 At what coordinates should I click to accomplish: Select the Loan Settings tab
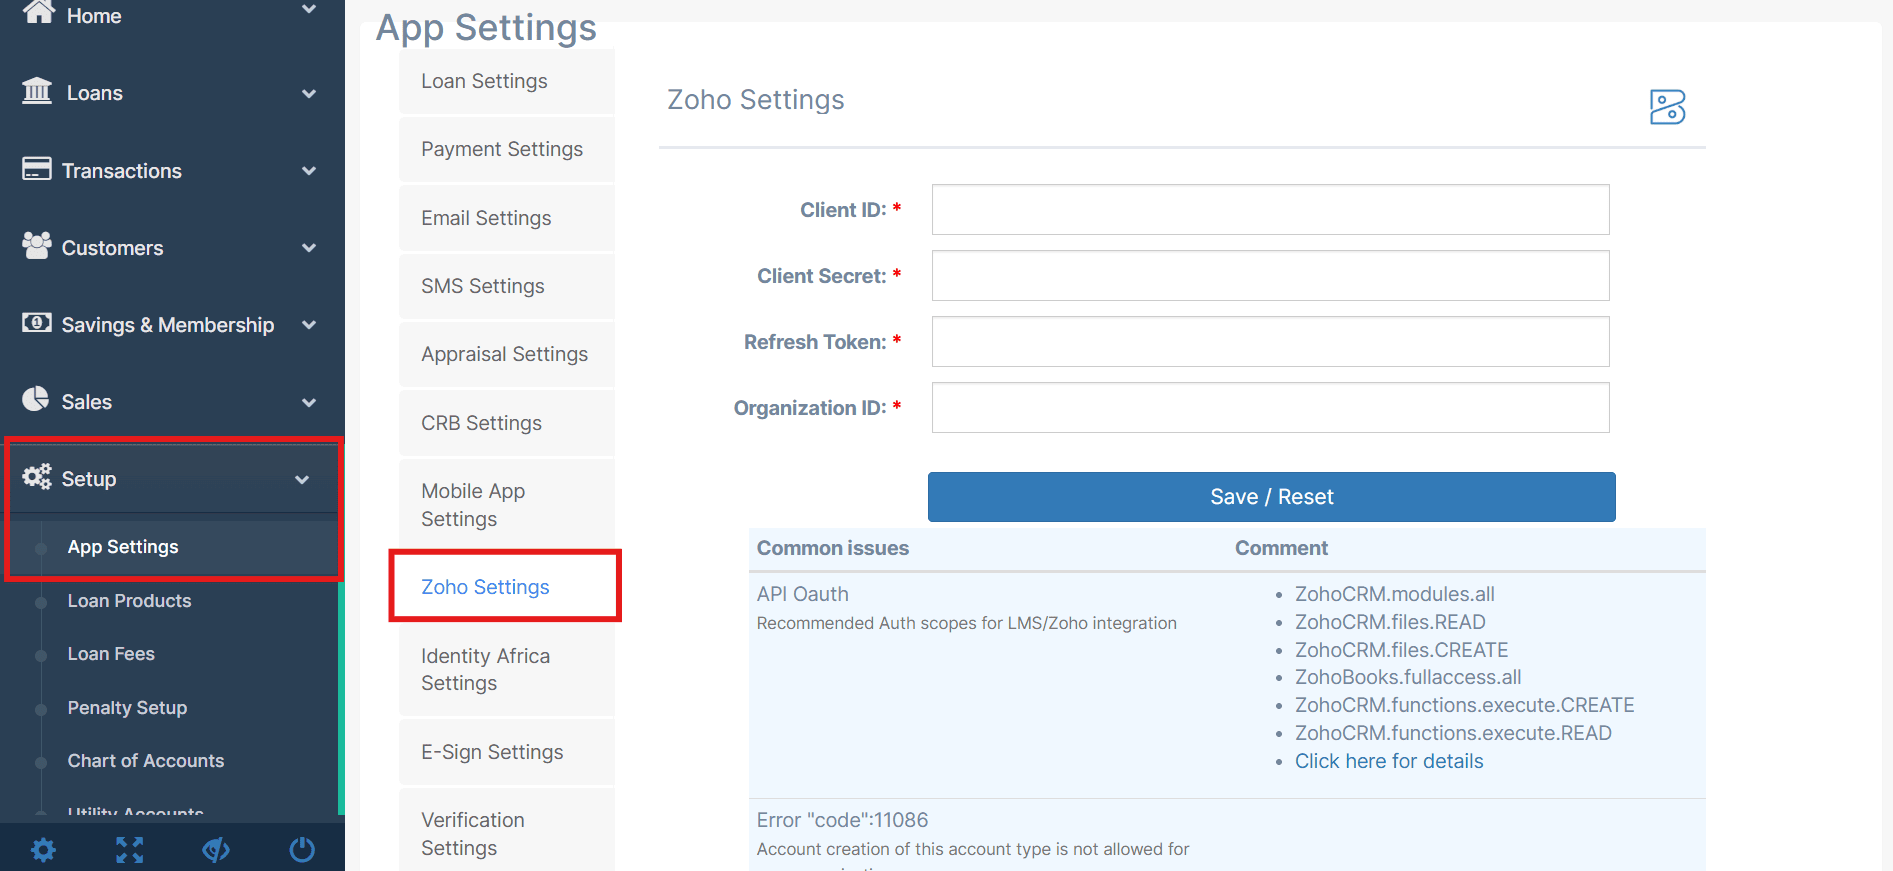[x=507, y=81]
